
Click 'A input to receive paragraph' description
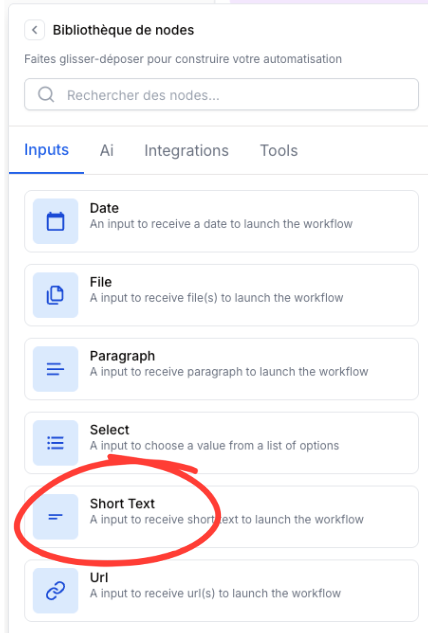tap(229, 371)
